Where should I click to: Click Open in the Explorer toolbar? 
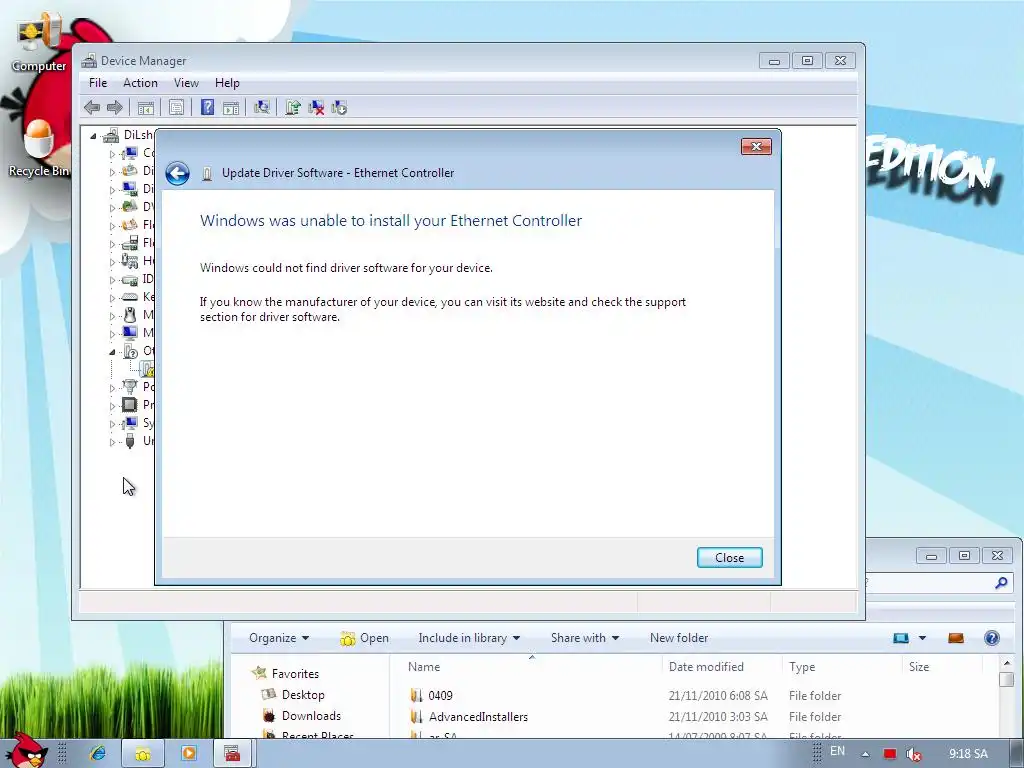364,638
